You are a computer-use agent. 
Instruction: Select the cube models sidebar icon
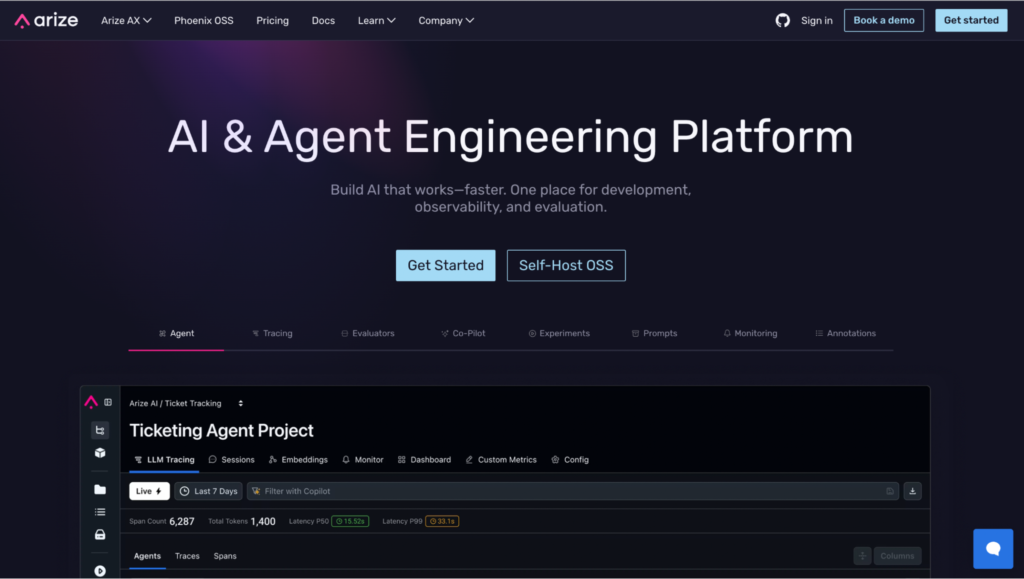pos(100,452)
